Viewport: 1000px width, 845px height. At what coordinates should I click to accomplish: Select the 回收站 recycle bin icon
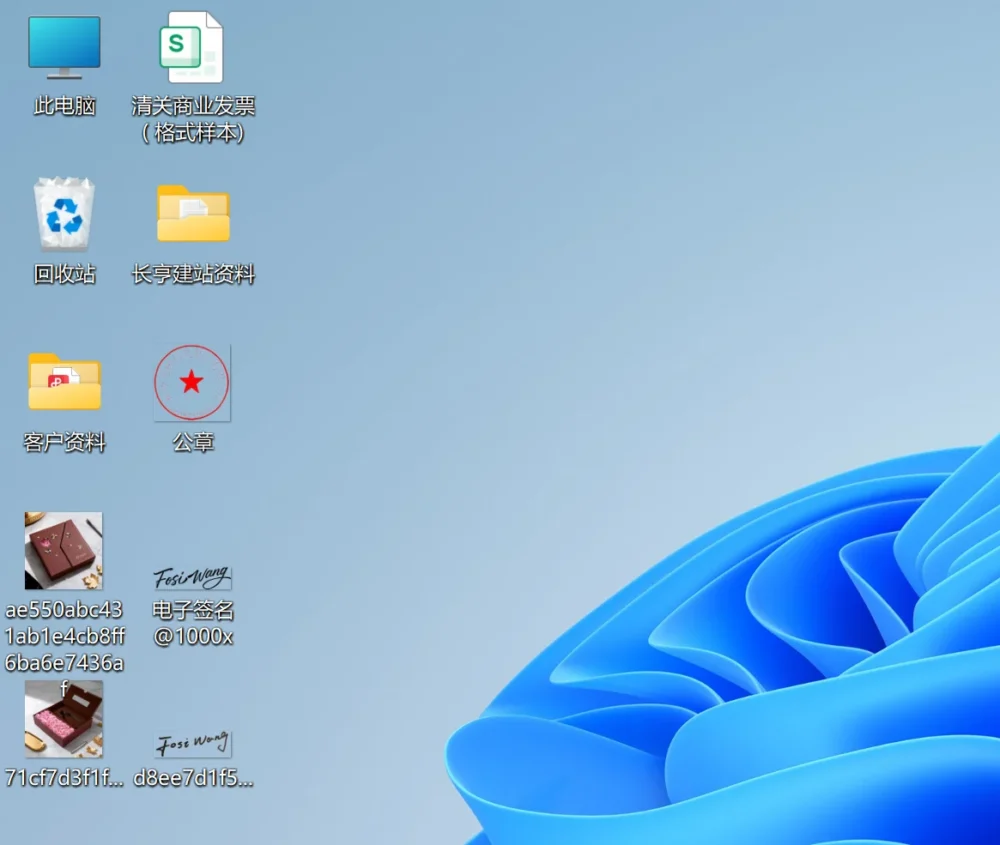[x=64, y=213]
